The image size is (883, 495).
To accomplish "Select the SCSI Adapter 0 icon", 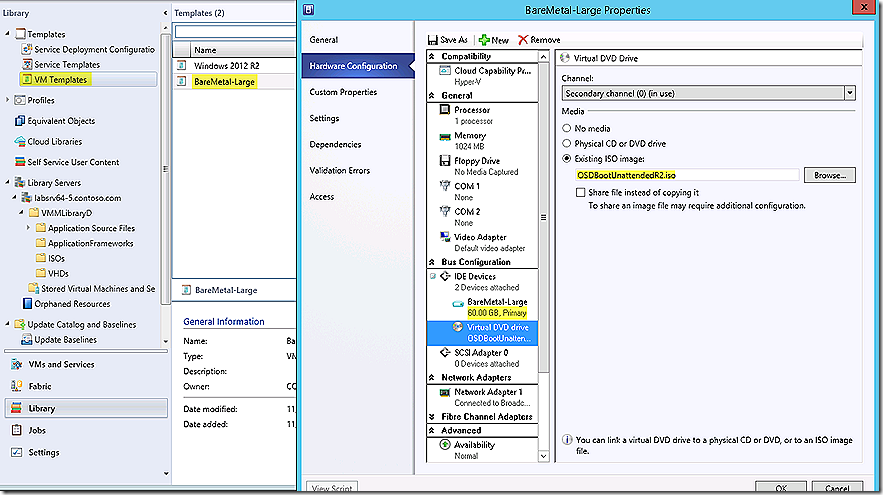I will (x=445, y=353).
